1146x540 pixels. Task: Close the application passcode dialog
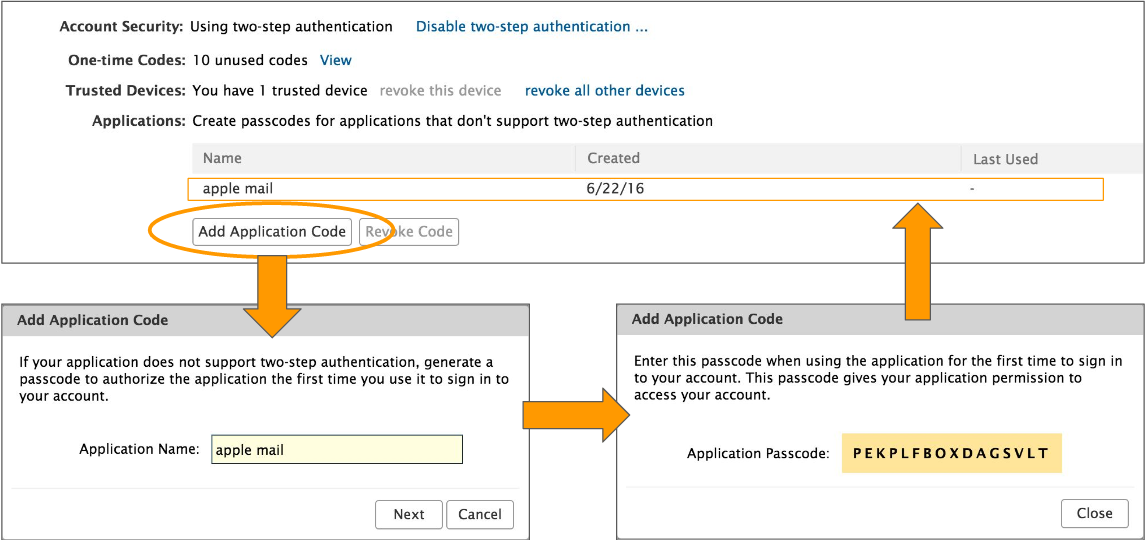coord(1094,513)
